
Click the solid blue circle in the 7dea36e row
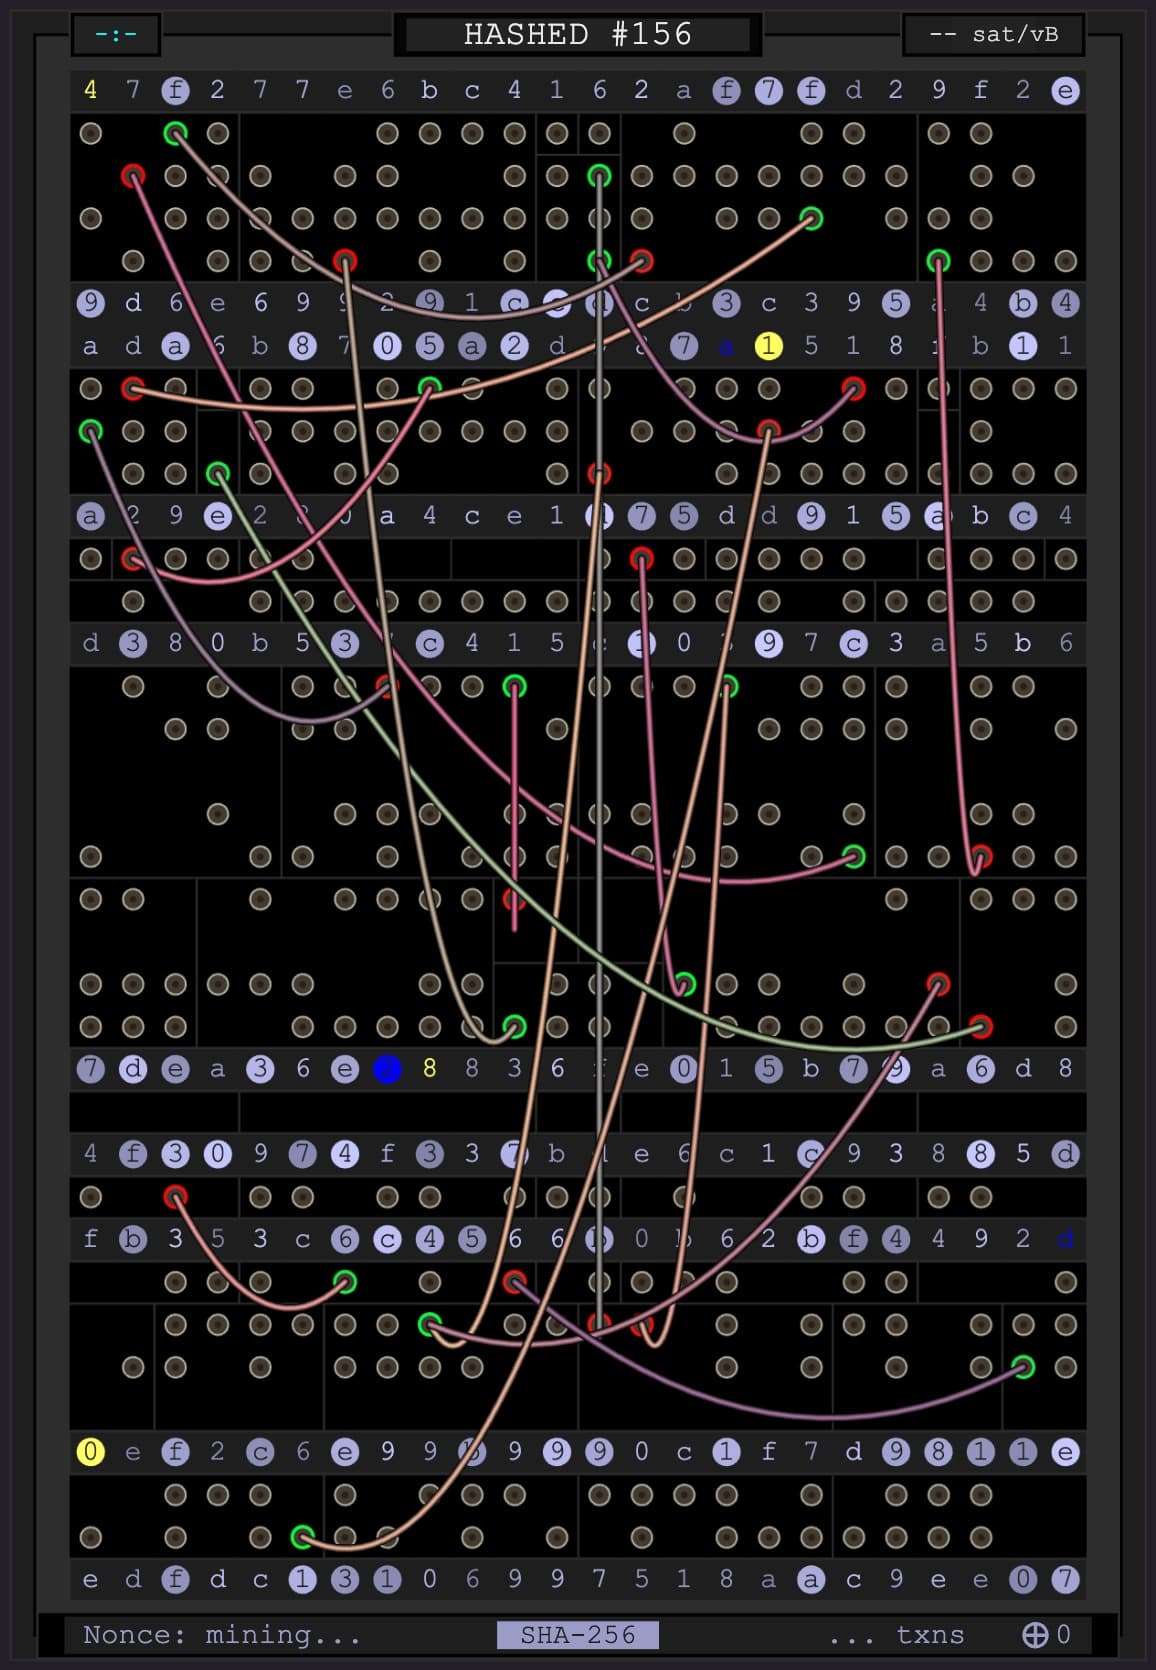(x=387, y=1069)
